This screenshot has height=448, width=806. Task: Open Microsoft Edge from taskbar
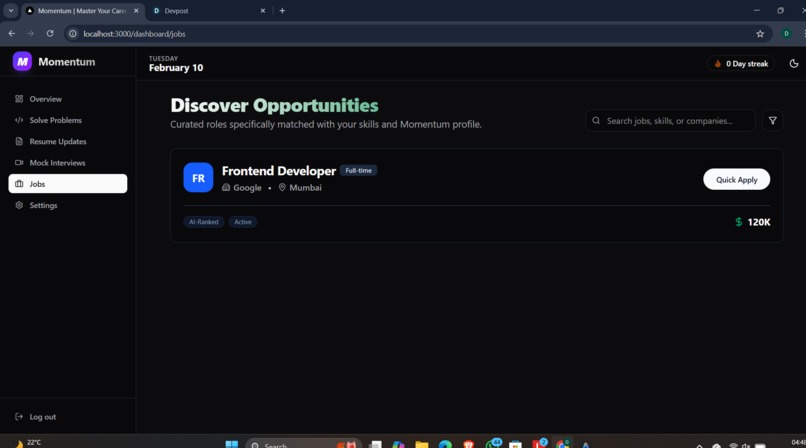445,444
